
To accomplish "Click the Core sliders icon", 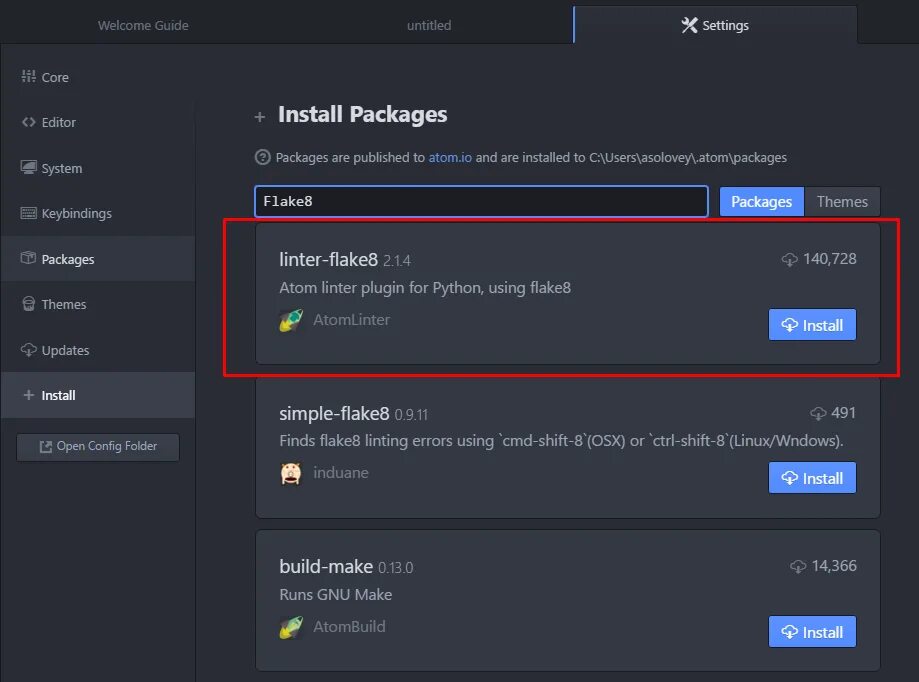I will [x=28, y=76].
